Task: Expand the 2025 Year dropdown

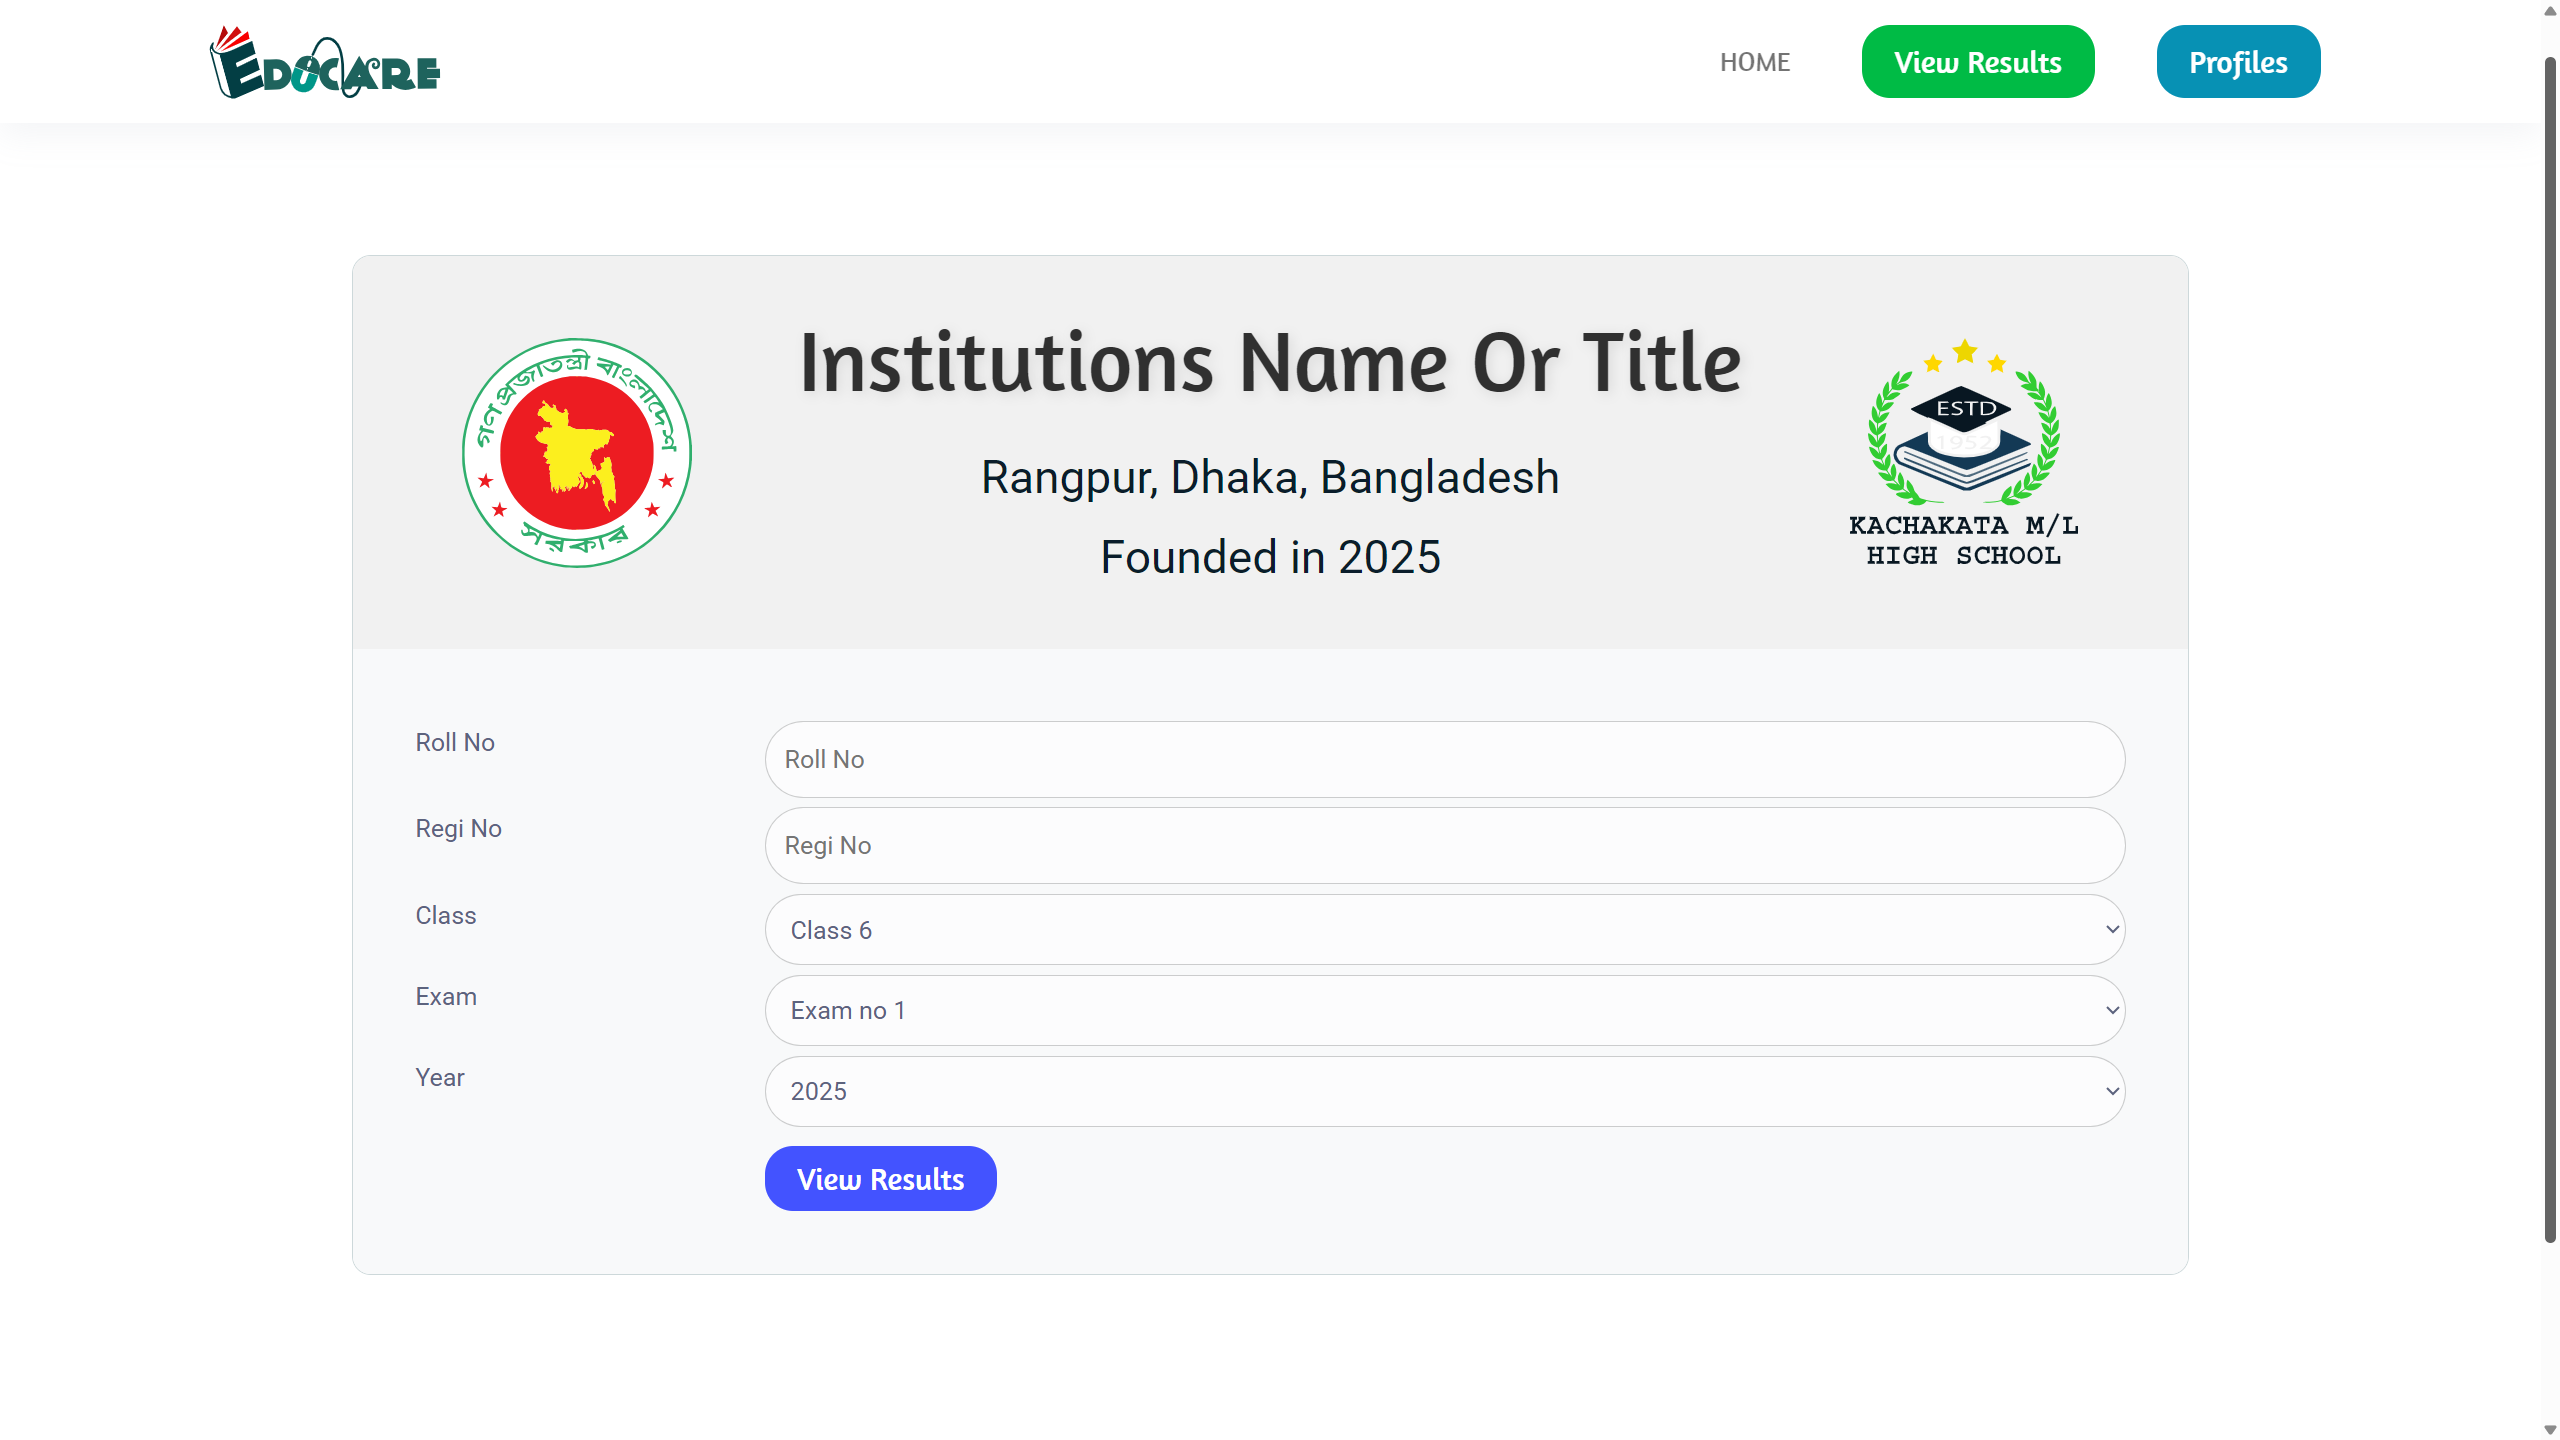Action: click(1445, 1091)
